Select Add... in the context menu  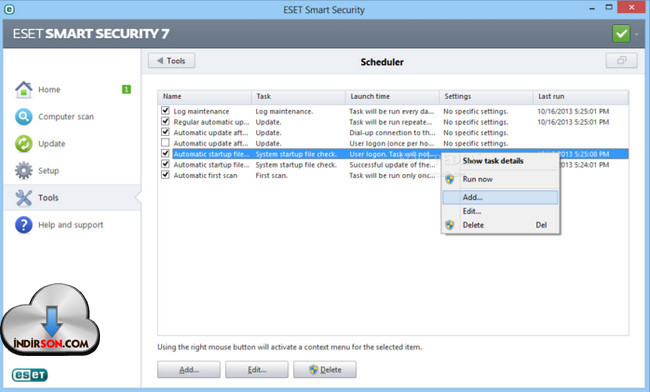coord(500,197)
